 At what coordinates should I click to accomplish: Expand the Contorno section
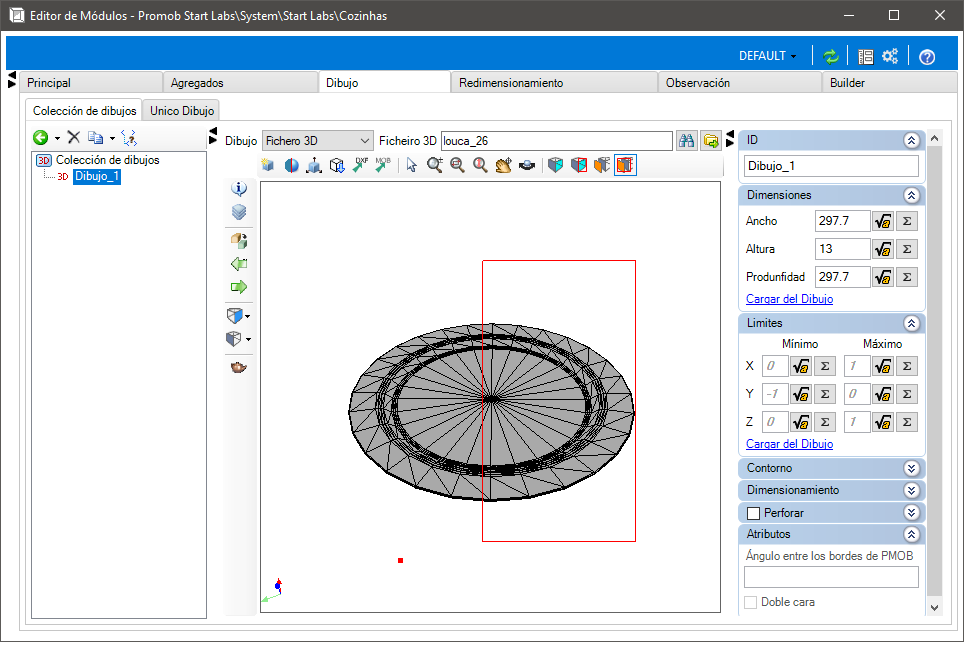(x=910, y=468)
